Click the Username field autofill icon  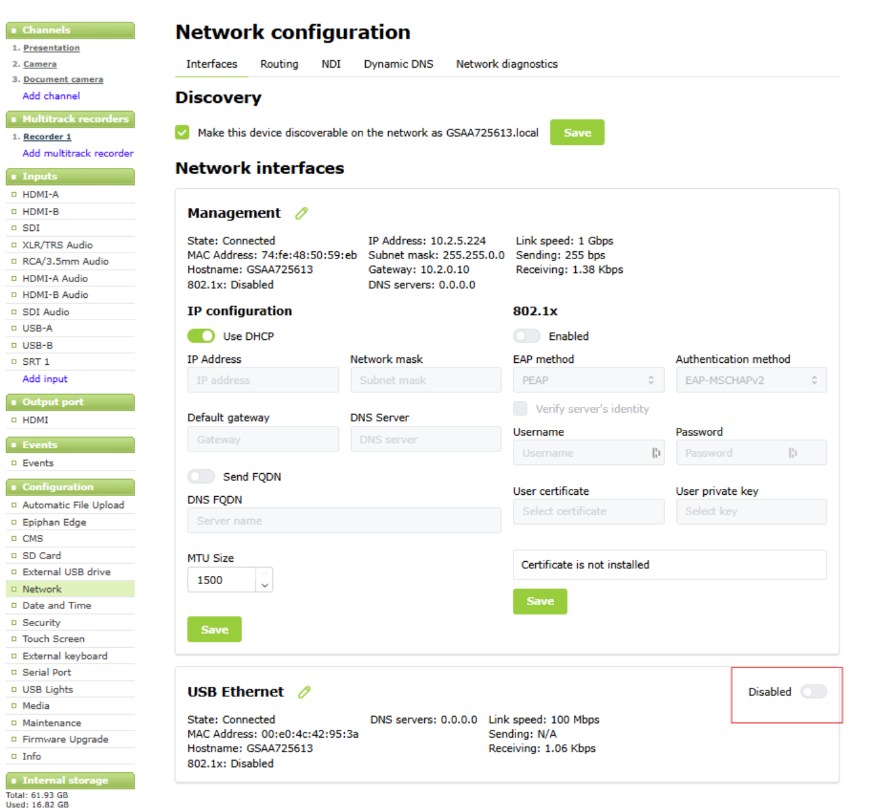pos(656,453)
